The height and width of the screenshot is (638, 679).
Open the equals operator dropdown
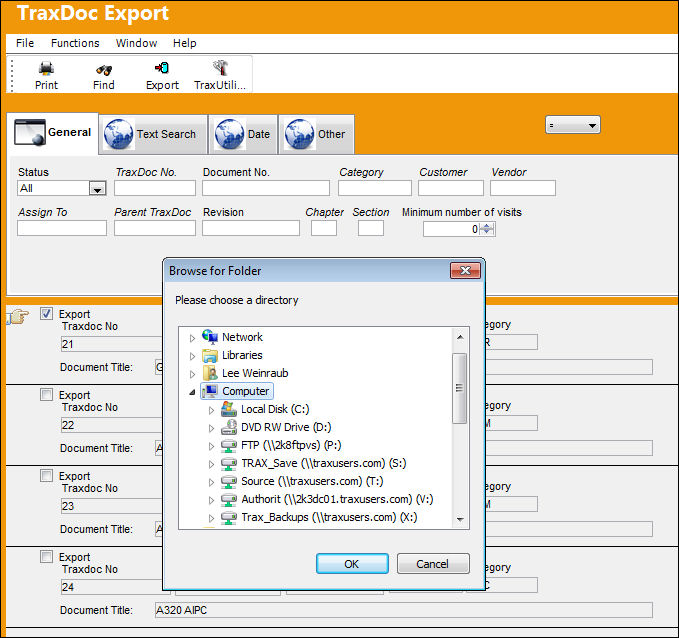click(x=572, y=125)
